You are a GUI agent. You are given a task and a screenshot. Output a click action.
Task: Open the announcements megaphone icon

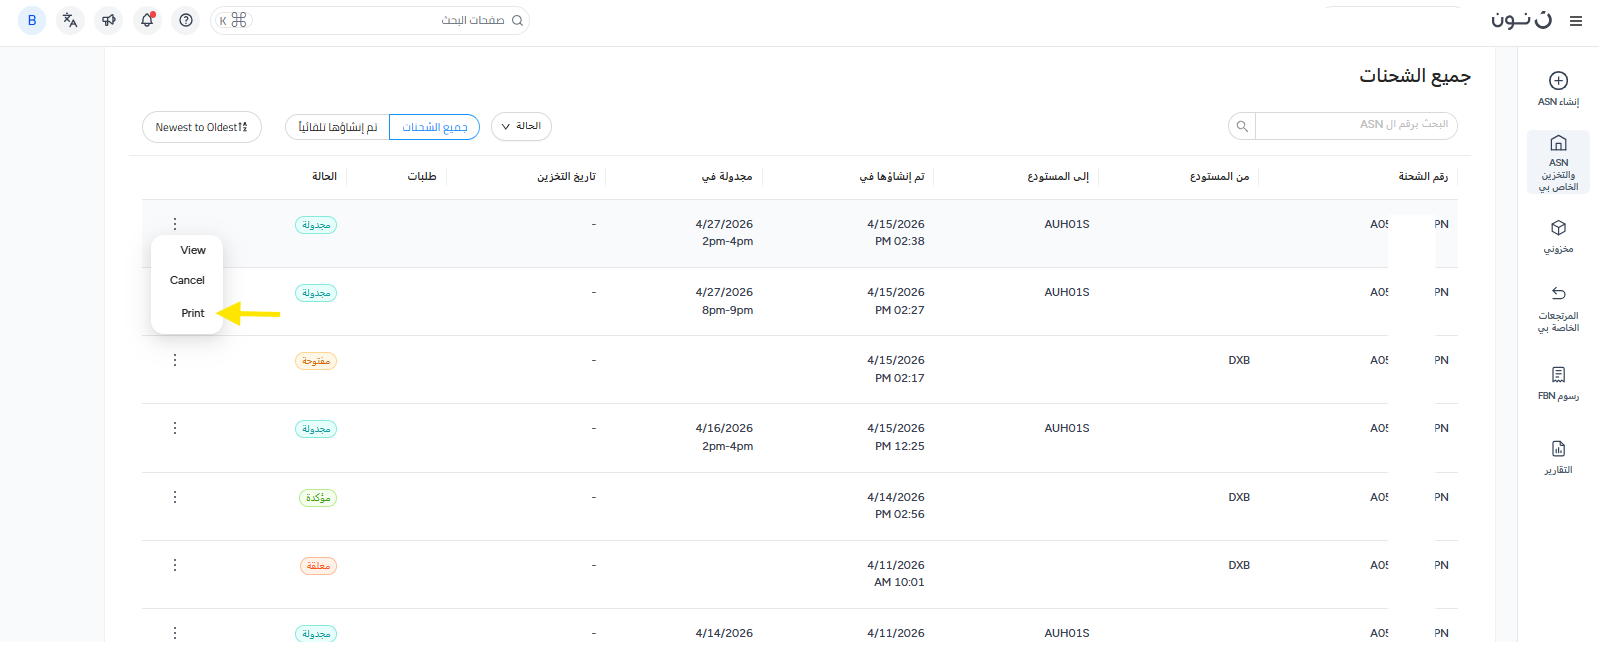[x=109, y=20]
